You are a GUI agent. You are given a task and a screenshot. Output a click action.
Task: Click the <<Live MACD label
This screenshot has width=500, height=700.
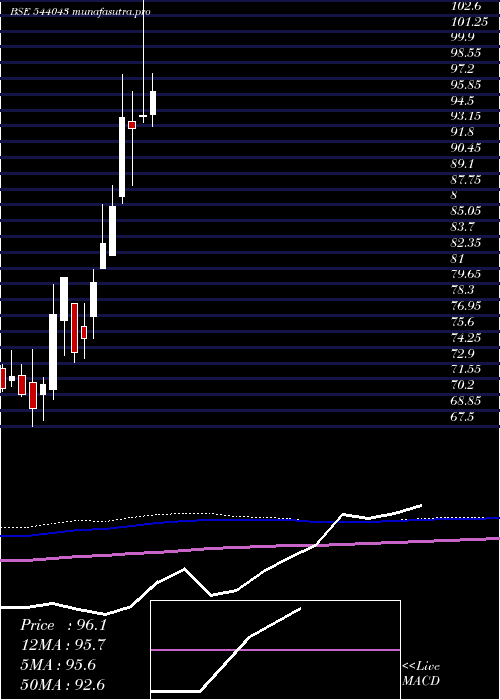[x=421, y=674]
